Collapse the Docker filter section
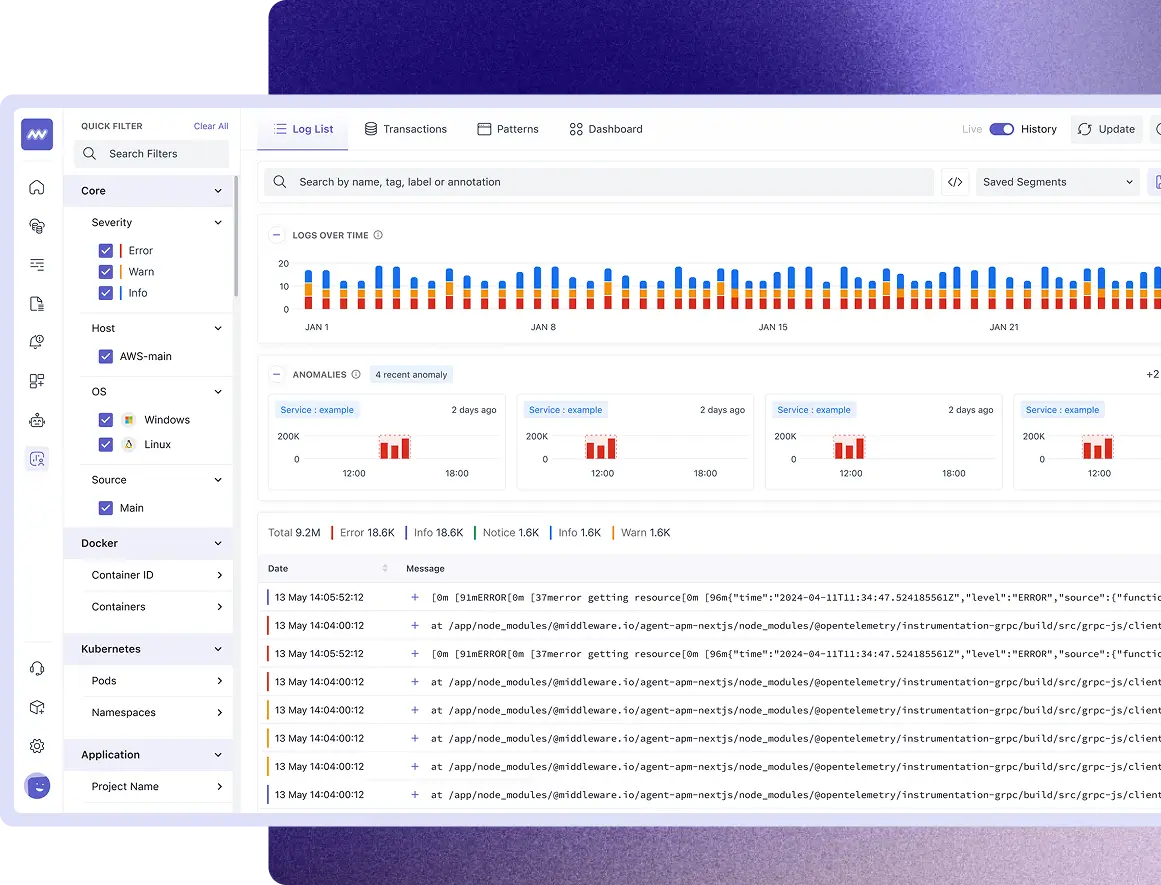 coord(218,544)
